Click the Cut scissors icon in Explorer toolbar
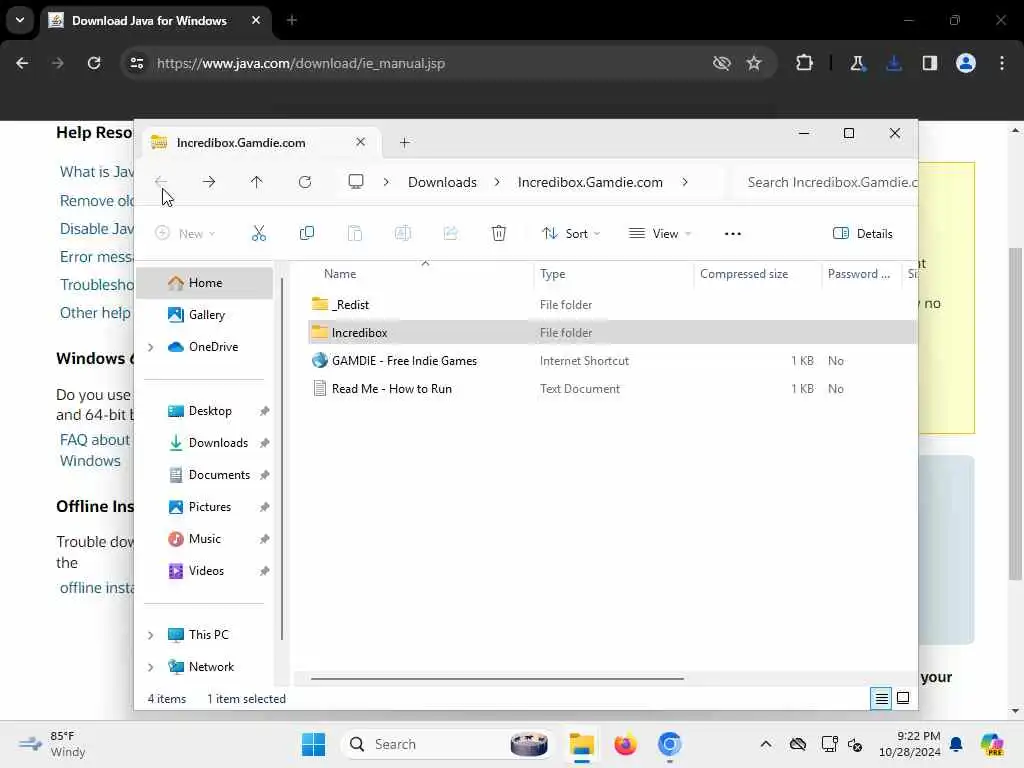1024x768 pixels. coord(259,233)
